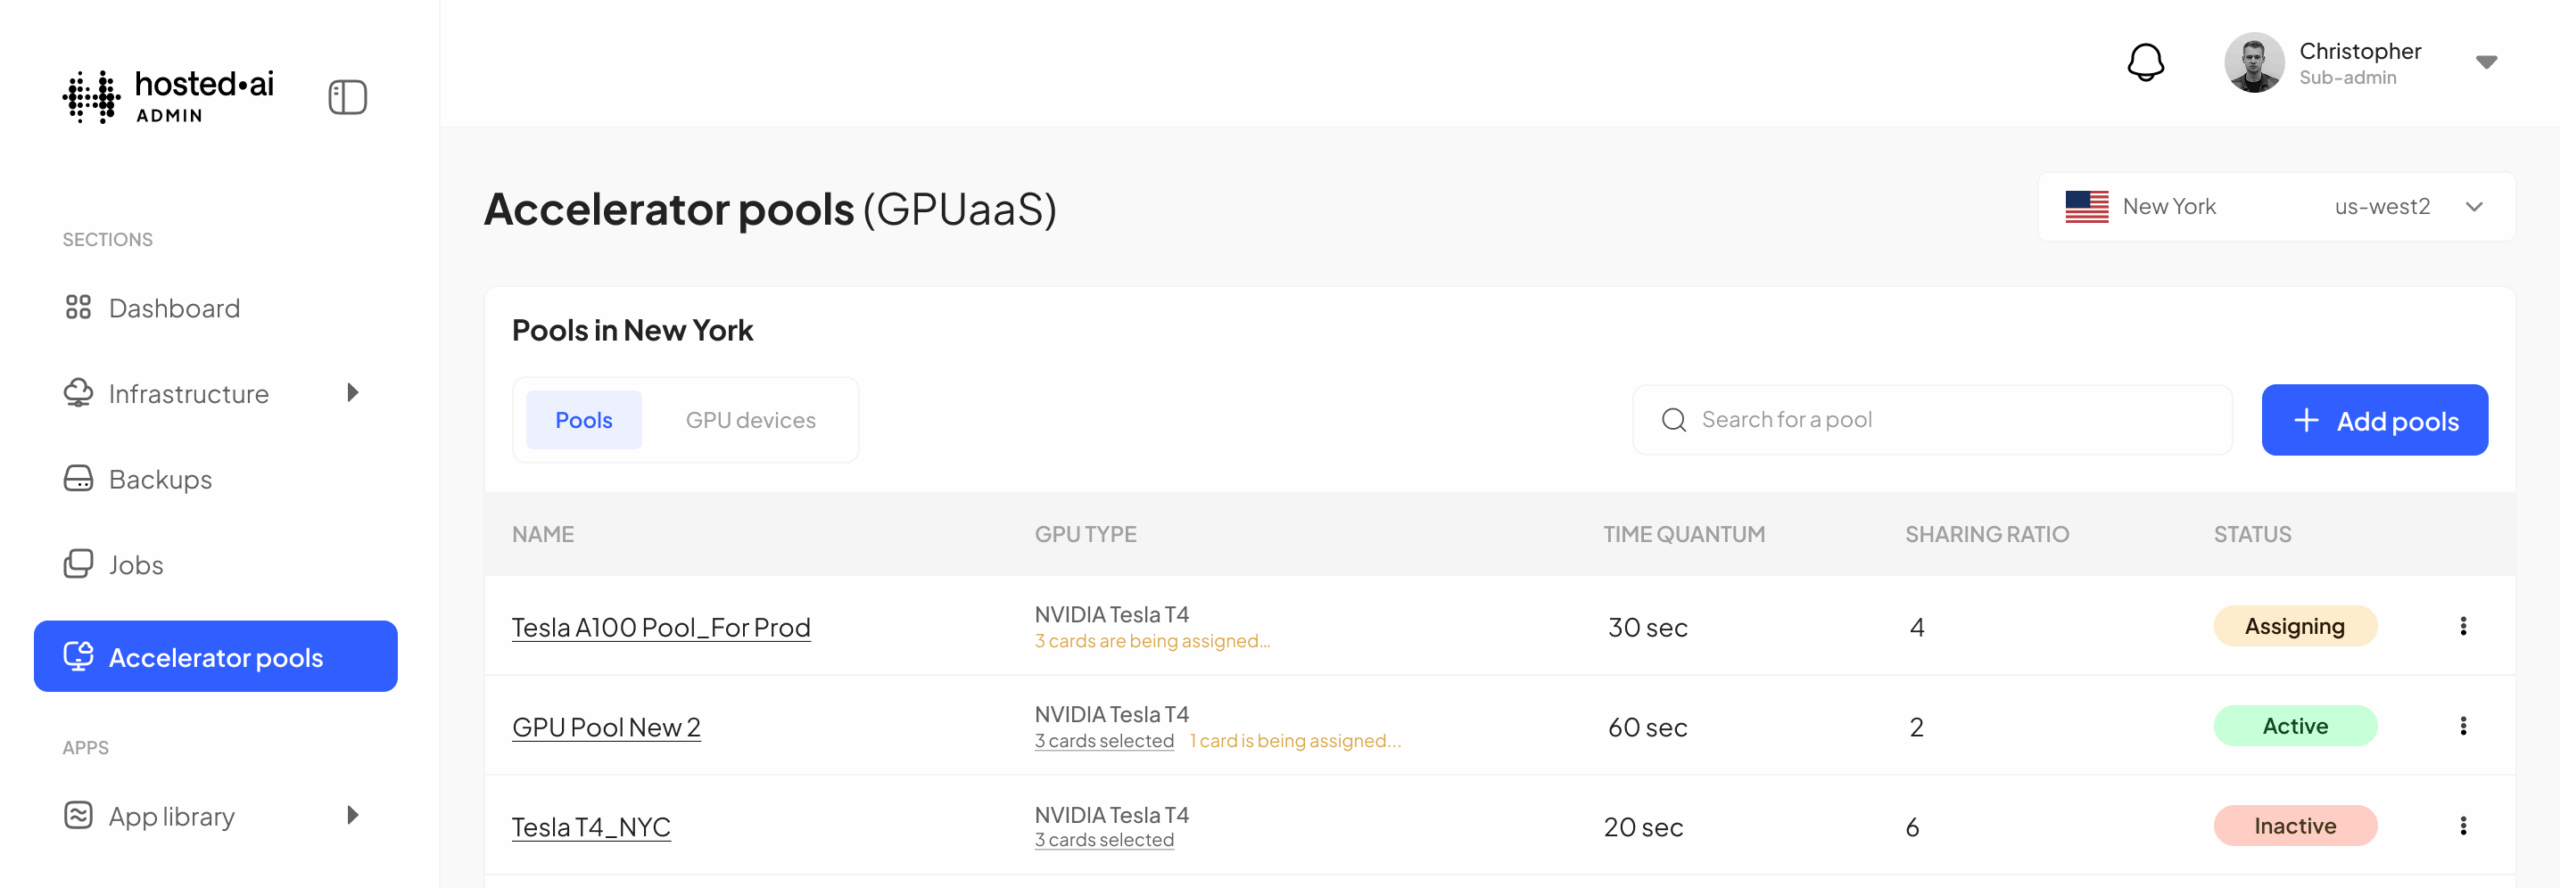This screenshot has height=888, width=2560.
Task: Expand the App library submenu arrow
Action: (x=353, y=816)
